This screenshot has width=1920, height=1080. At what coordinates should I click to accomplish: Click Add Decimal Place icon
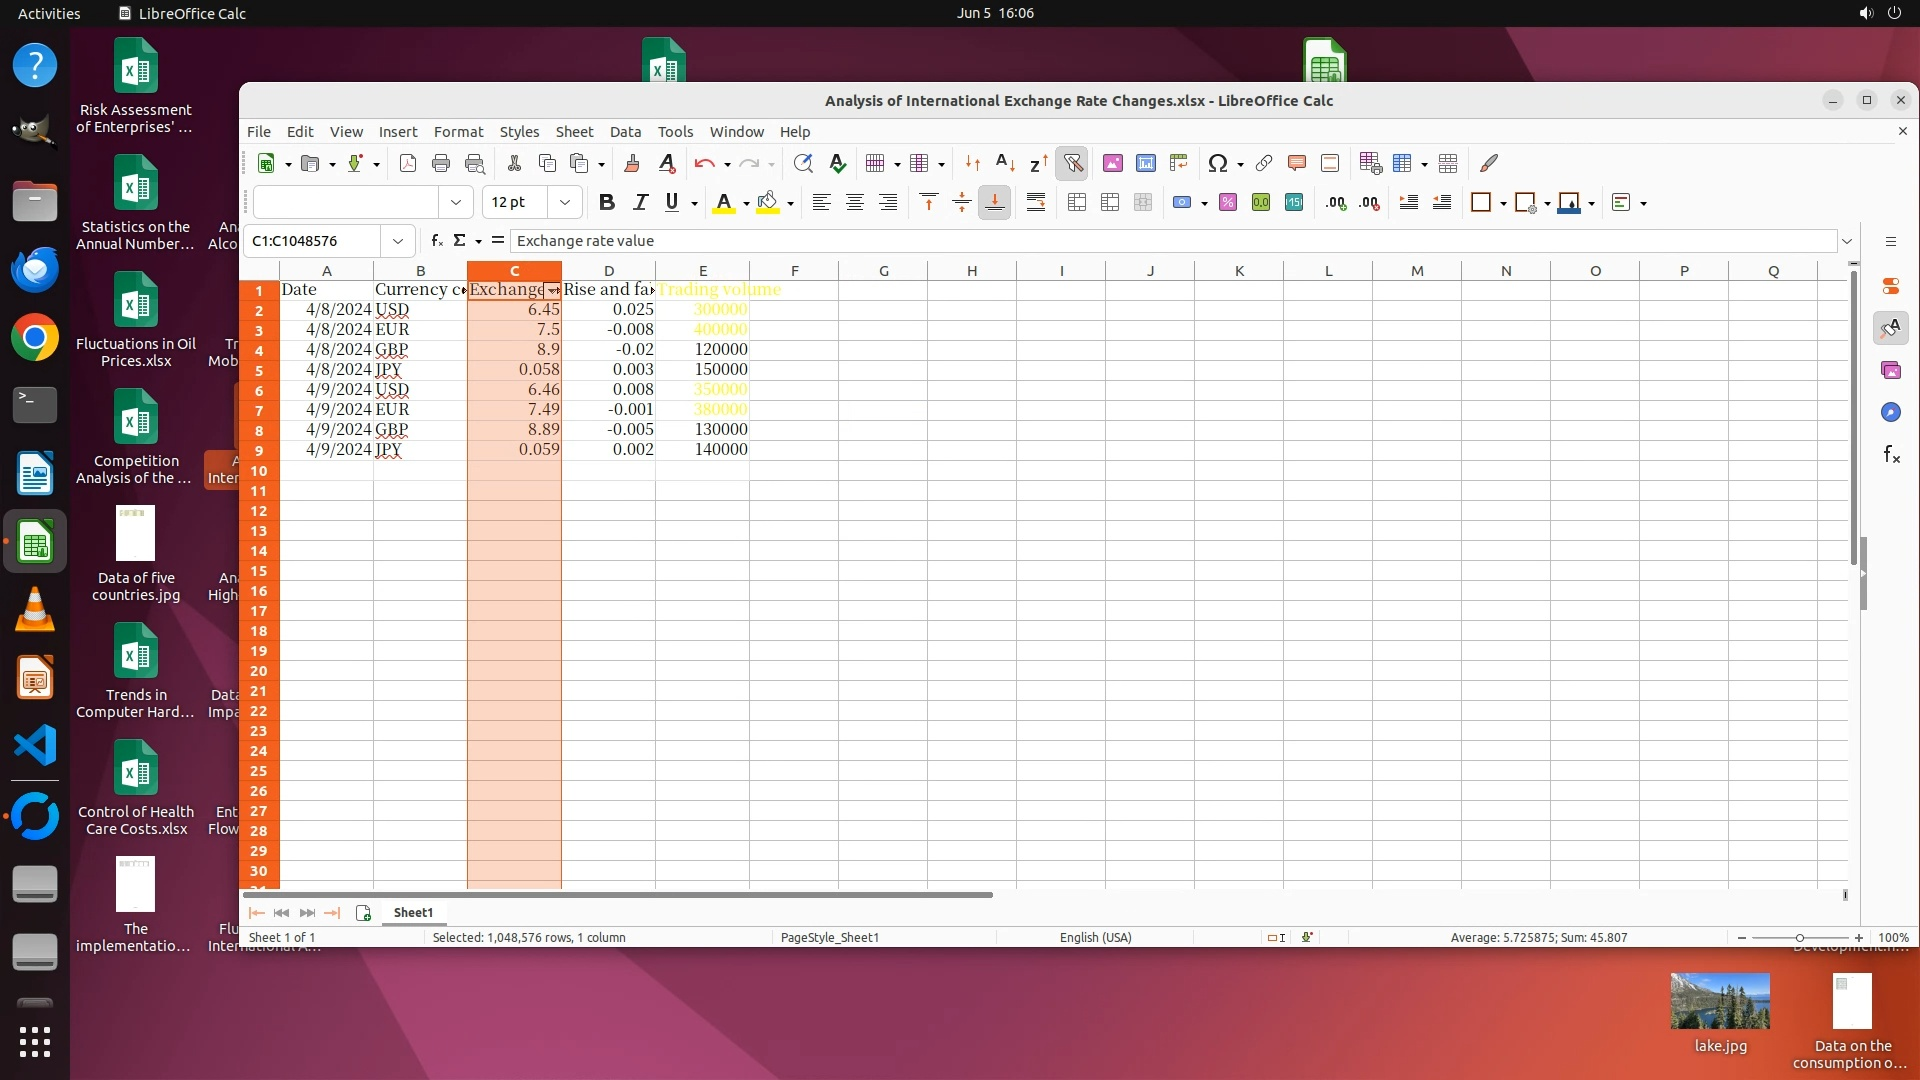[x=1336, y=202]
